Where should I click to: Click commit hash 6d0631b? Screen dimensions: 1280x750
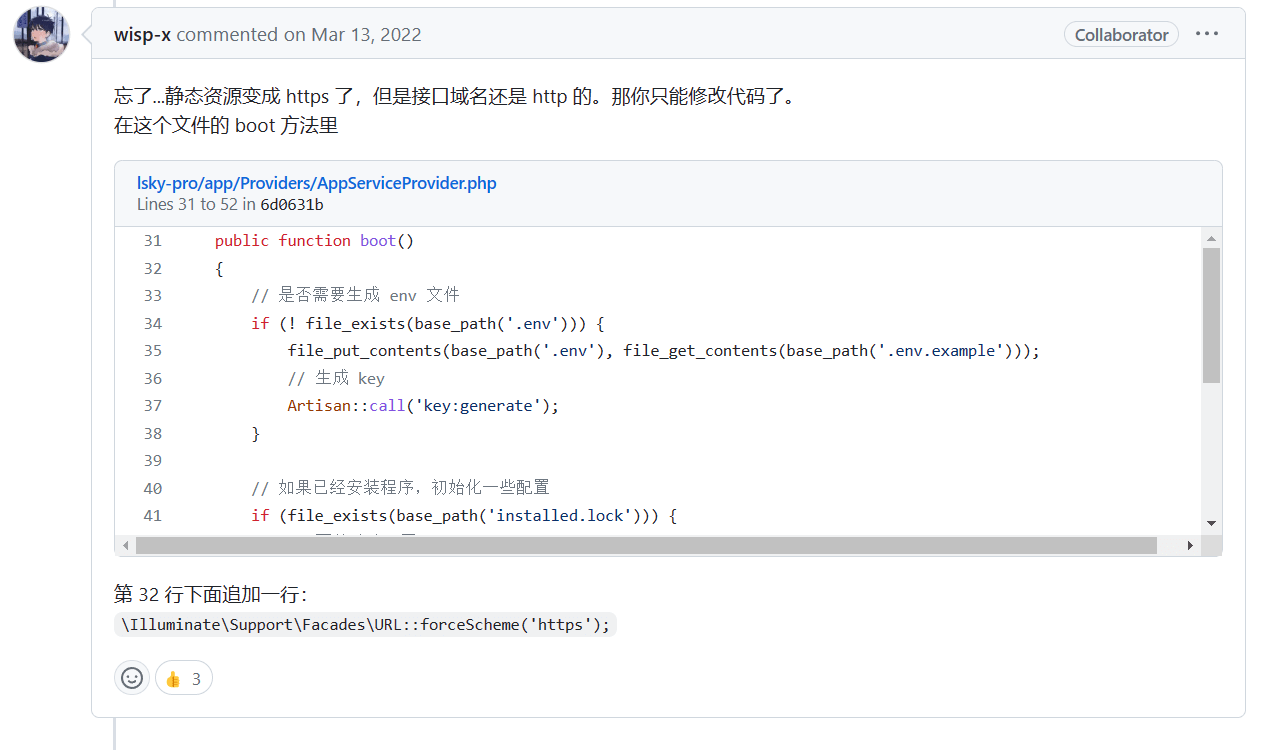click(x=291, y=205)
